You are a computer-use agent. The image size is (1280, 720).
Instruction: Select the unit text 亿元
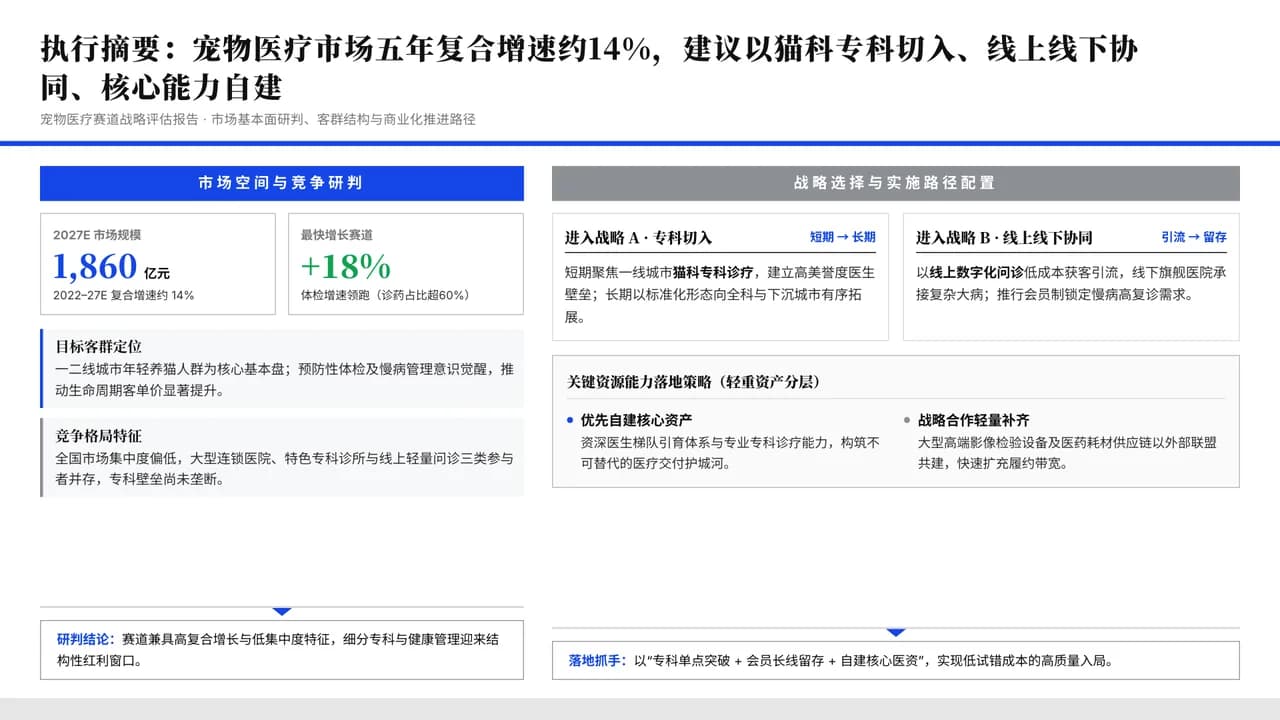click(157, 273)
